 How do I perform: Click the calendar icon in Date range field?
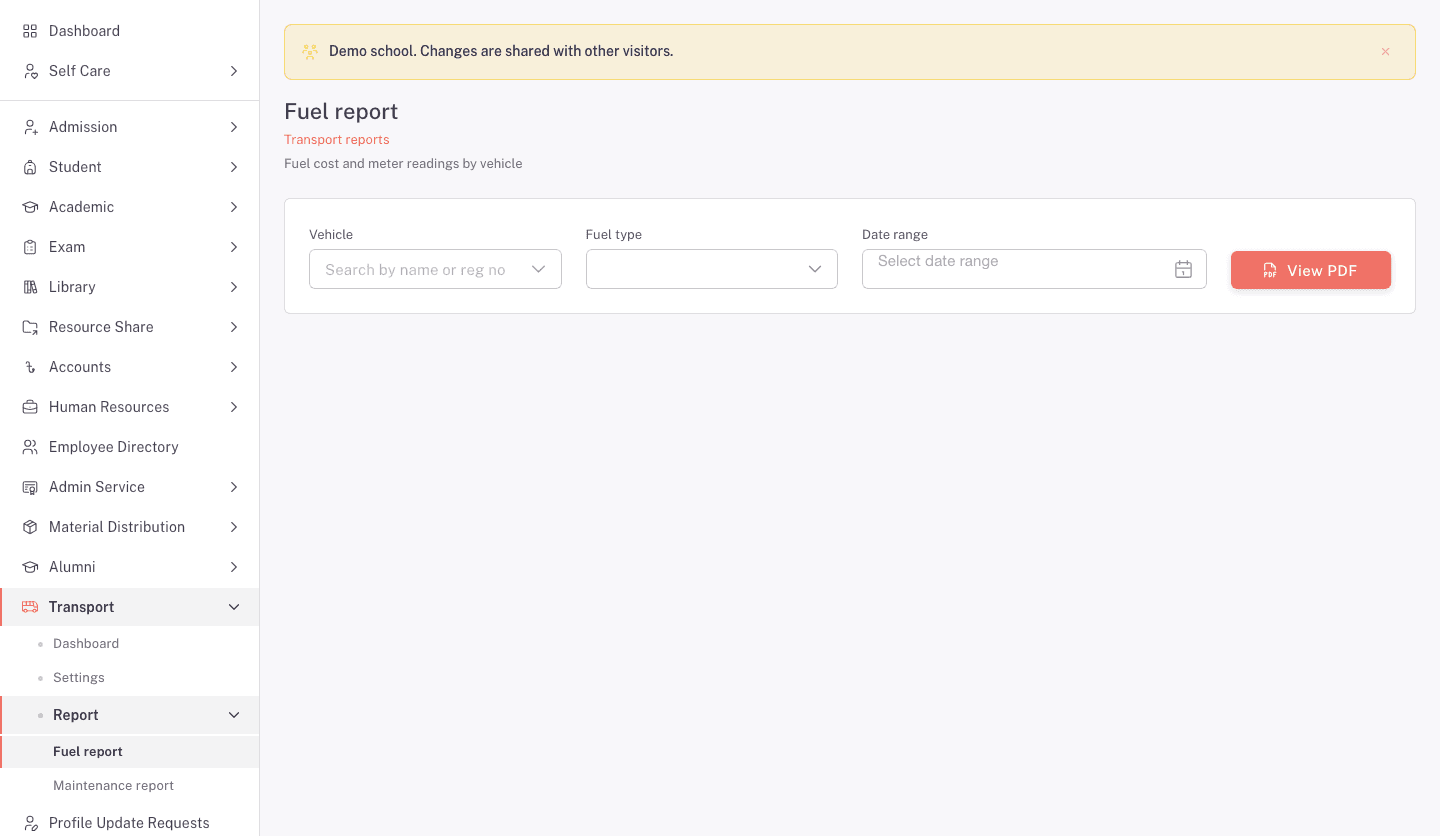point(1183,269)
